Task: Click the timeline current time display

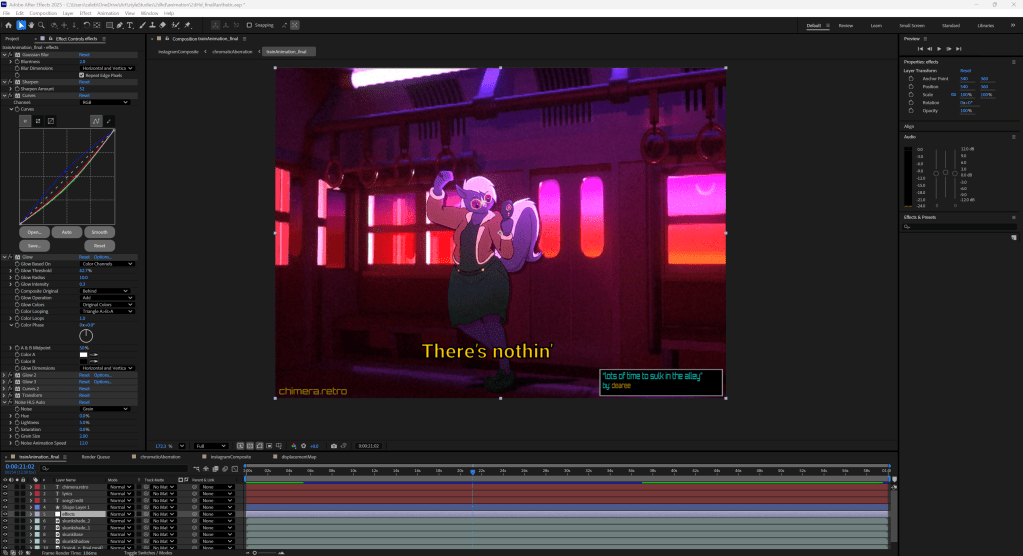Action: [x=20, y=466]
